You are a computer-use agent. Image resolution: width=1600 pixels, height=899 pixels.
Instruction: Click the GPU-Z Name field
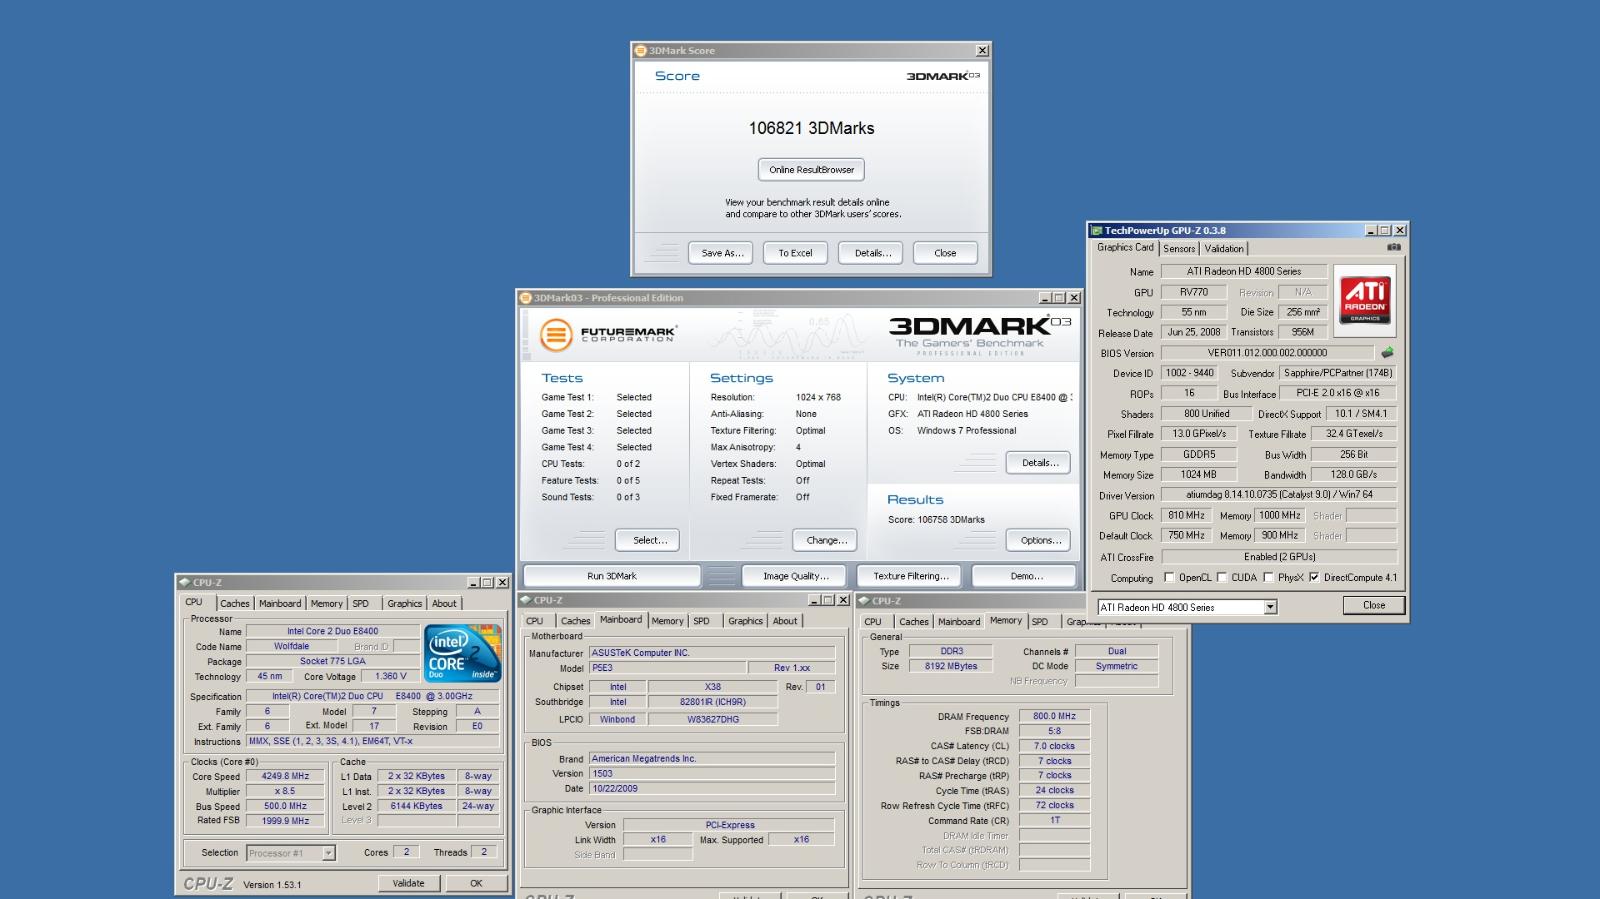[x=1244, y=271]
